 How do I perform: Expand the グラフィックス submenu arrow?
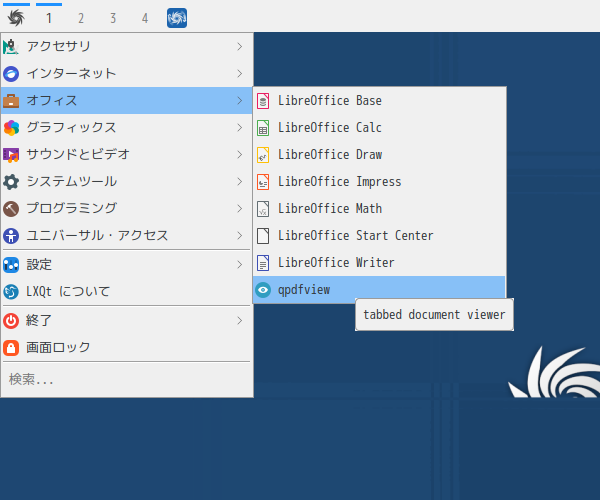pyautogui.click(x=240, y=128)
